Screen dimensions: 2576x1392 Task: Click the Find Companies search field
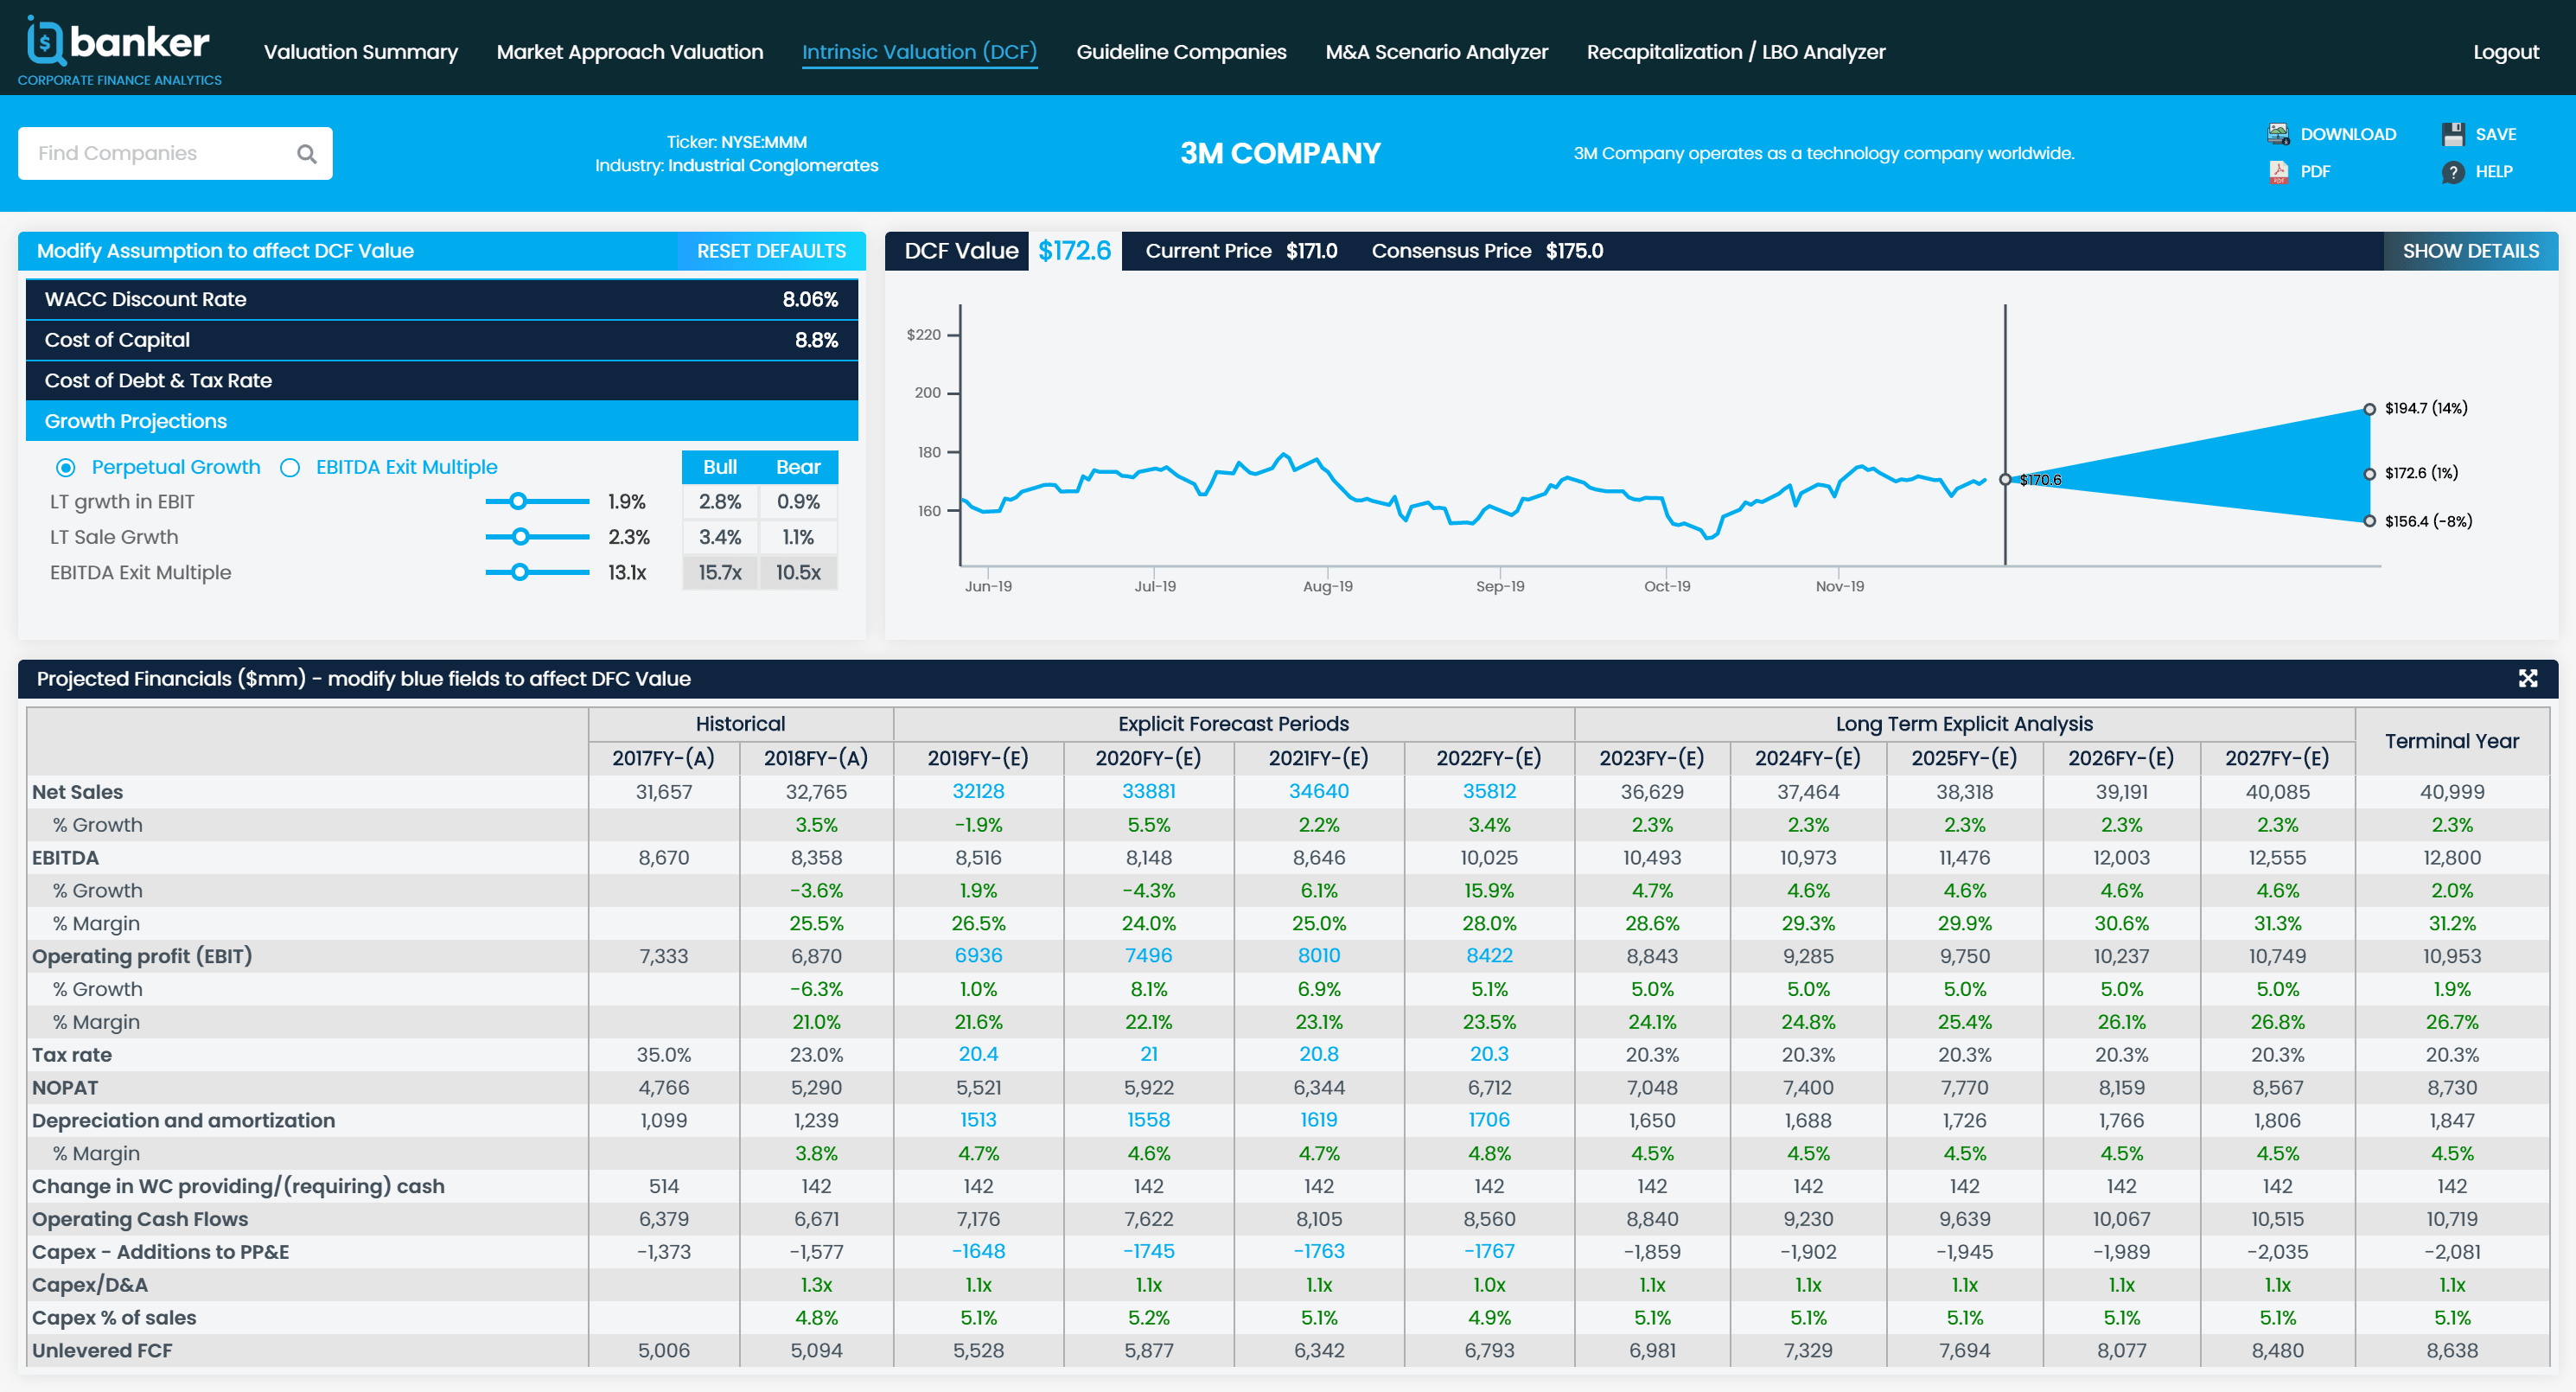point(175,153)
